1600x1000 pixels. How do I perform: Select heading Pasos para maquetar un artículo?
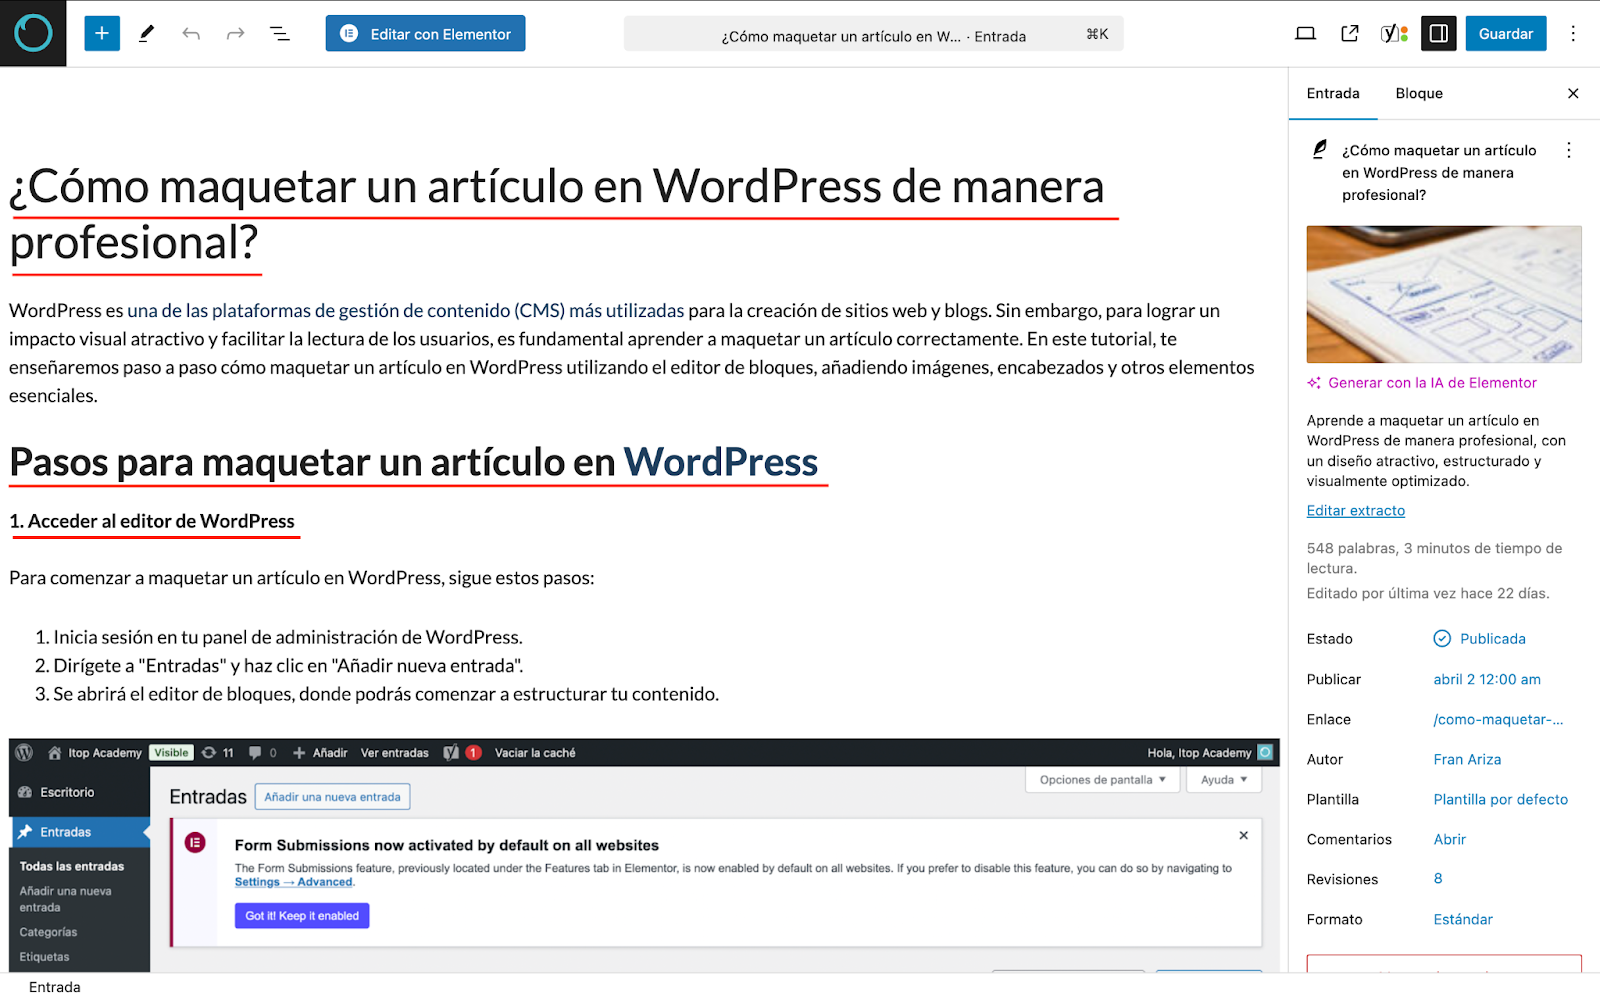point(414,462)
